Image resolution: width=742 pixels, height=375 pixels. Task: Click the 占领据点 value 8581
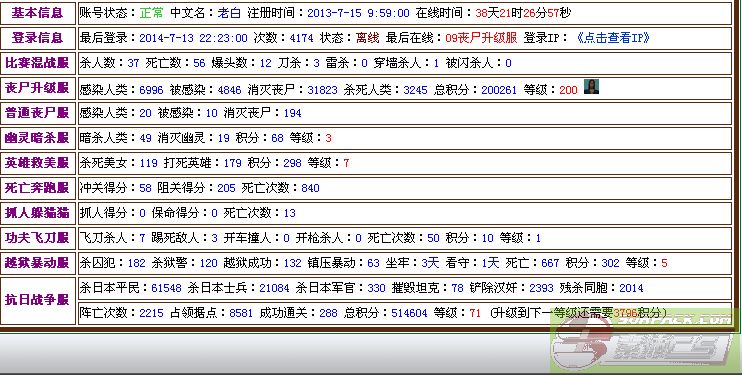pyautogui.click(x=241, y=313)
